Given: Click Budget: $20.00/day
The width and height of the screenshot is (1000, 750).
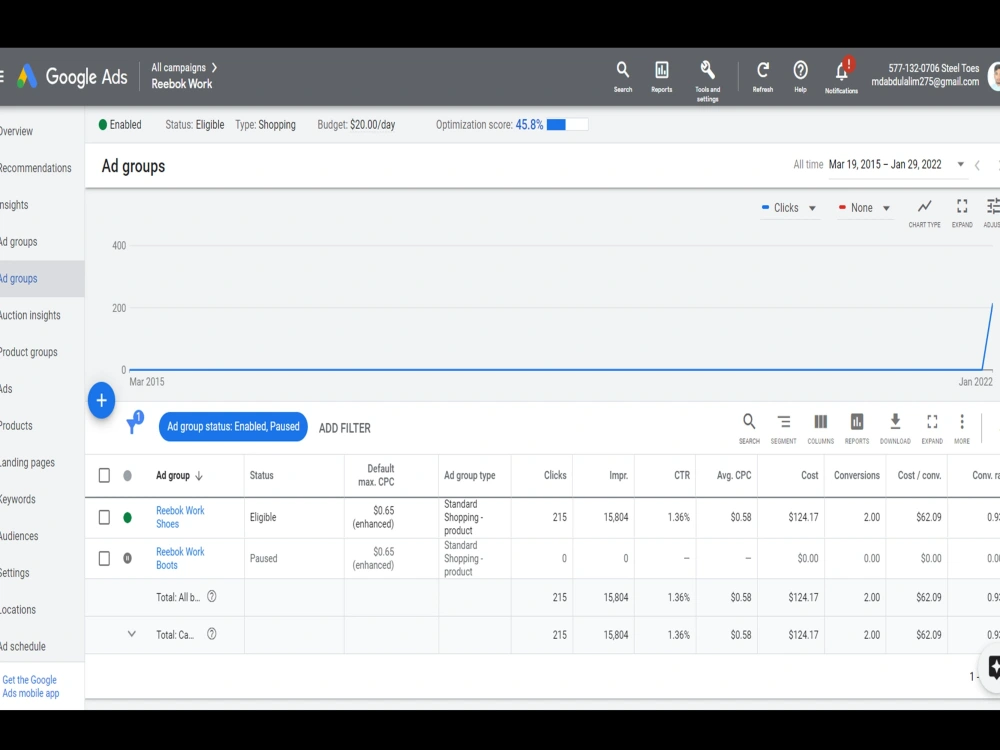Looking at the screenshot, I should (356, 125).
